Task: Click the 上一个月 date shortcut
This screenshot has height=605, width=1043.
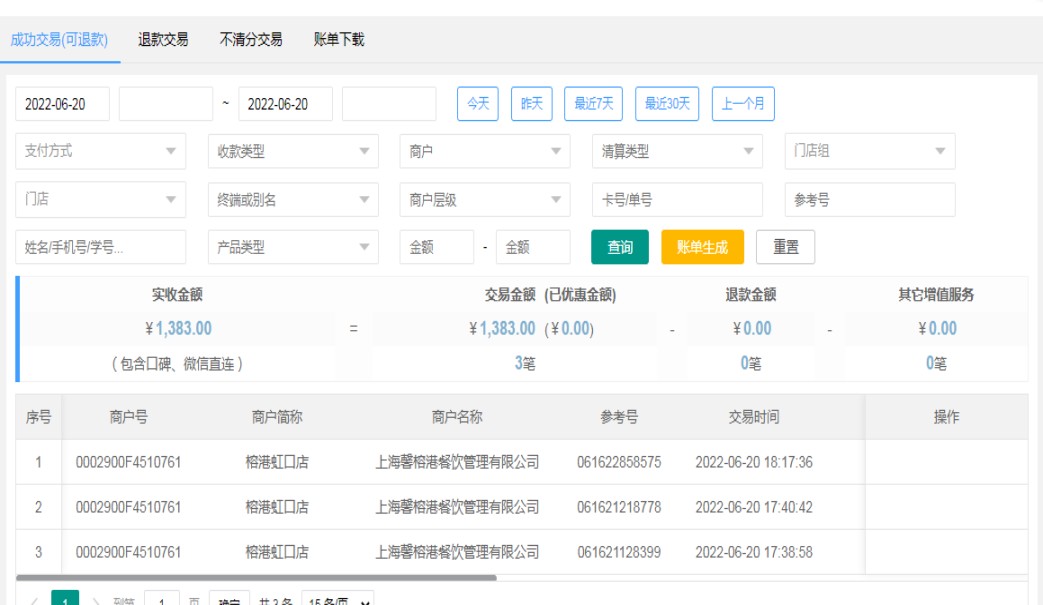Action: [743, 104]
